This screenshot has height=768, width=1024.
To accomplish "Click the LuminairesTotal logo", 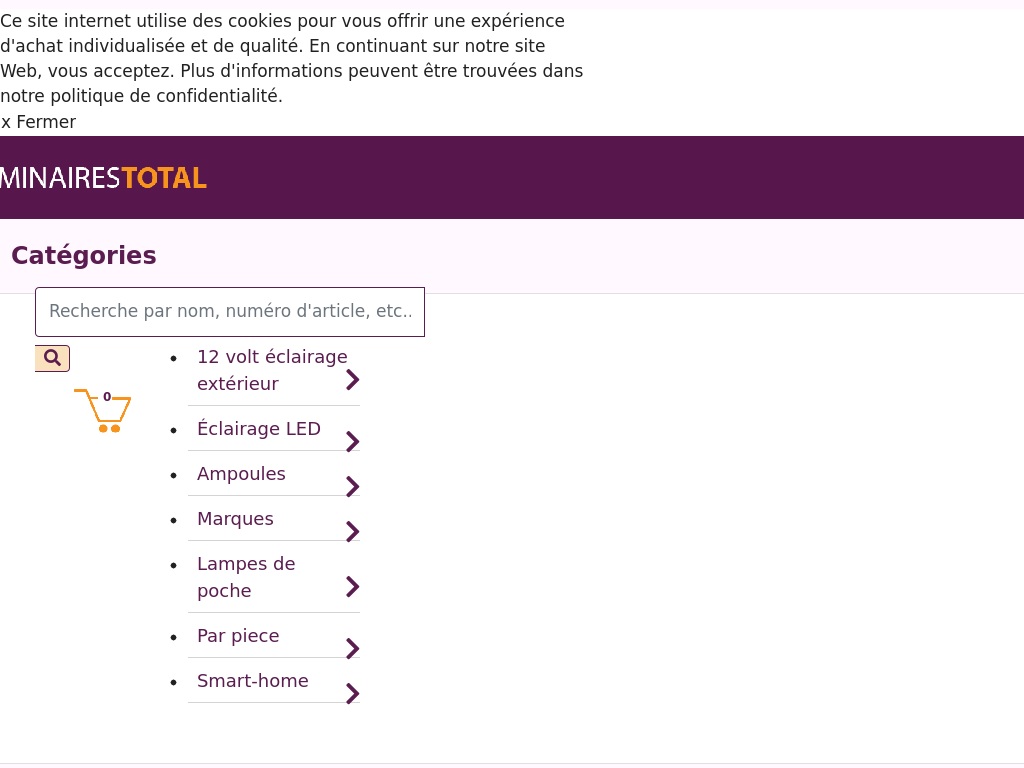I will (x=103, y=178).
